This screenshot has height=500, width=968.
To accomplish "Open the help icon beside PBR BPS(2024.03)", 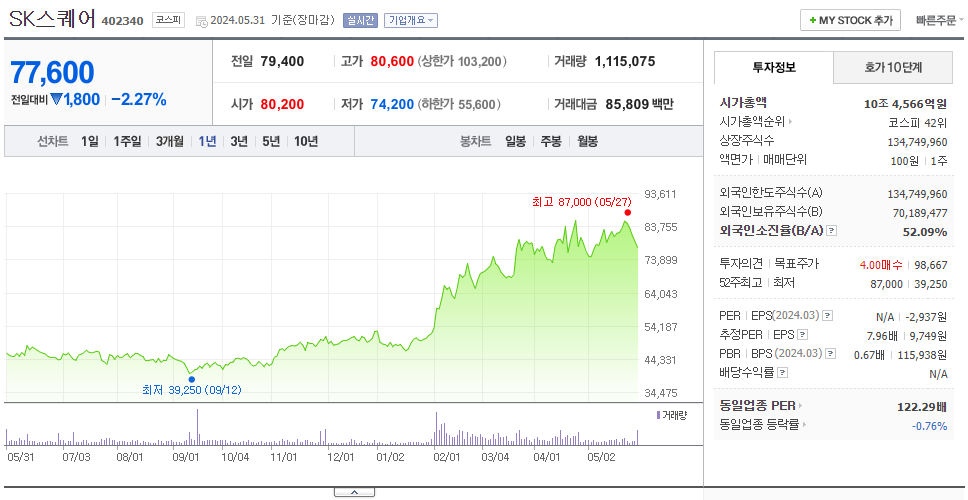I will point(832,354).
